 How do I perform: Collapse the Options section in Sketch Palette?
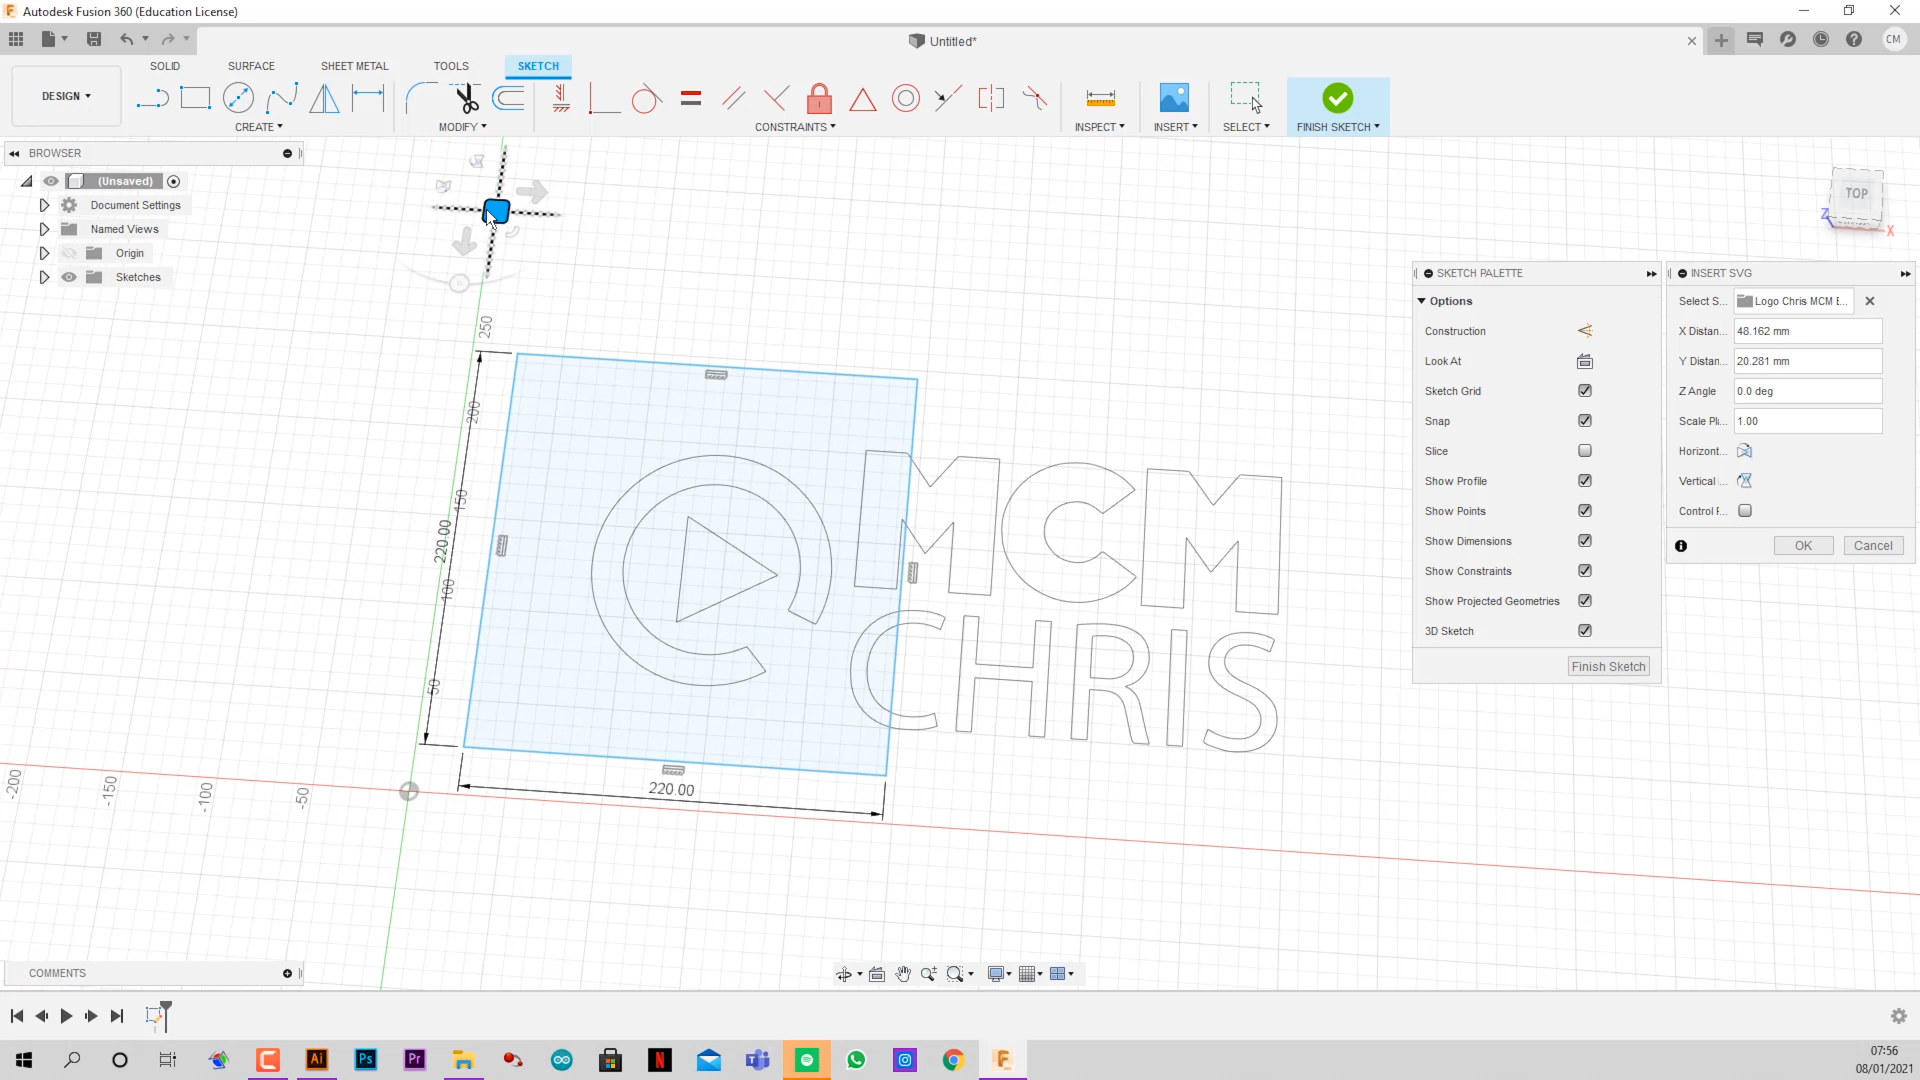pos(1421,301)
